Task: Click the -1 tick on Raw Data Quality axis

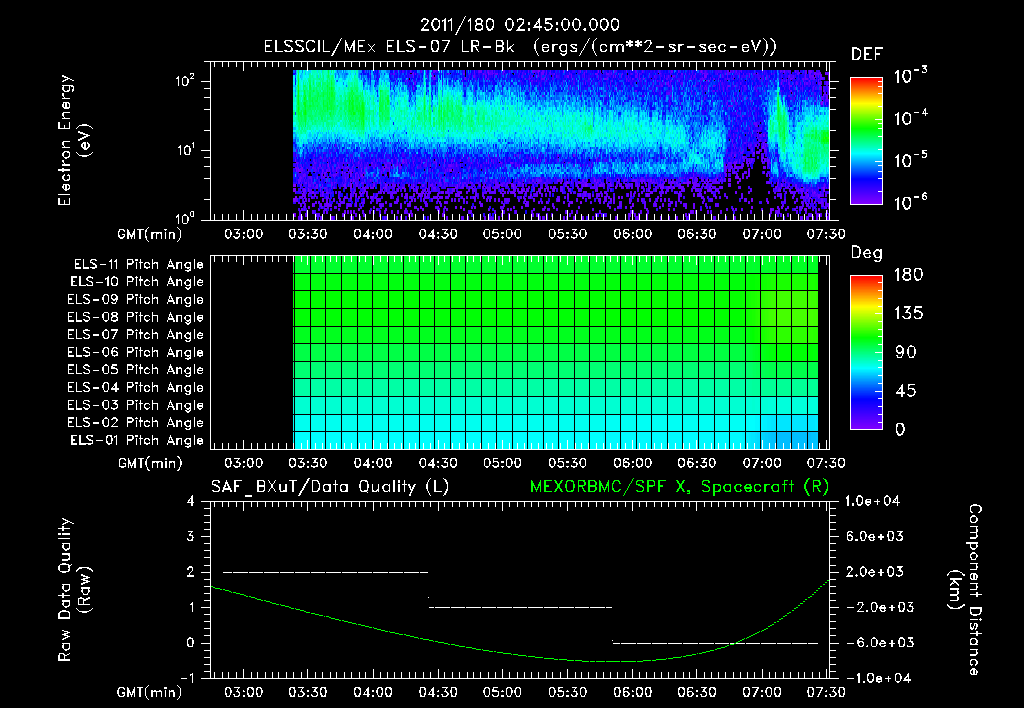Action: point(188,678)
